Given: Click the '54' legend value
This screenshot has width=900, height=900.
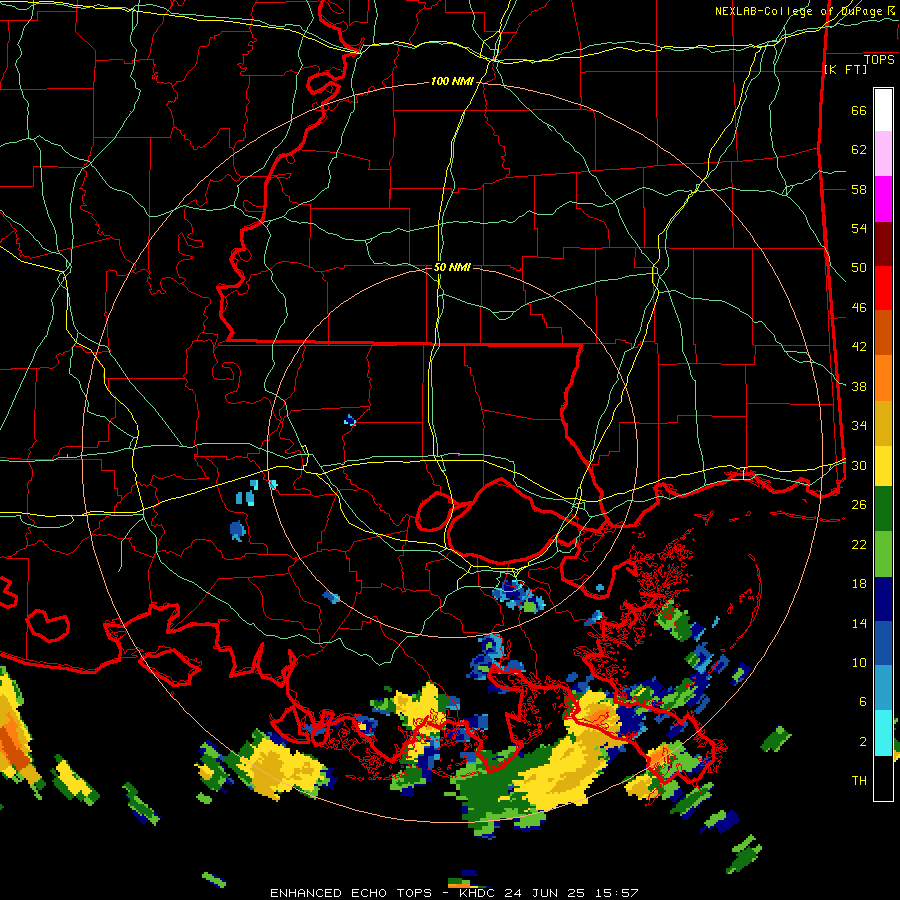Looking at the screenshot, I should coord(859,228).
